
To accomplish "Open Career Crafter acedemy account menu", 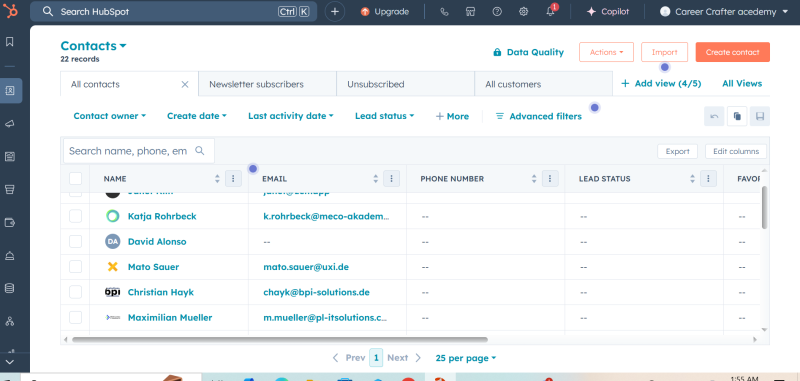I will coord(724,12).
